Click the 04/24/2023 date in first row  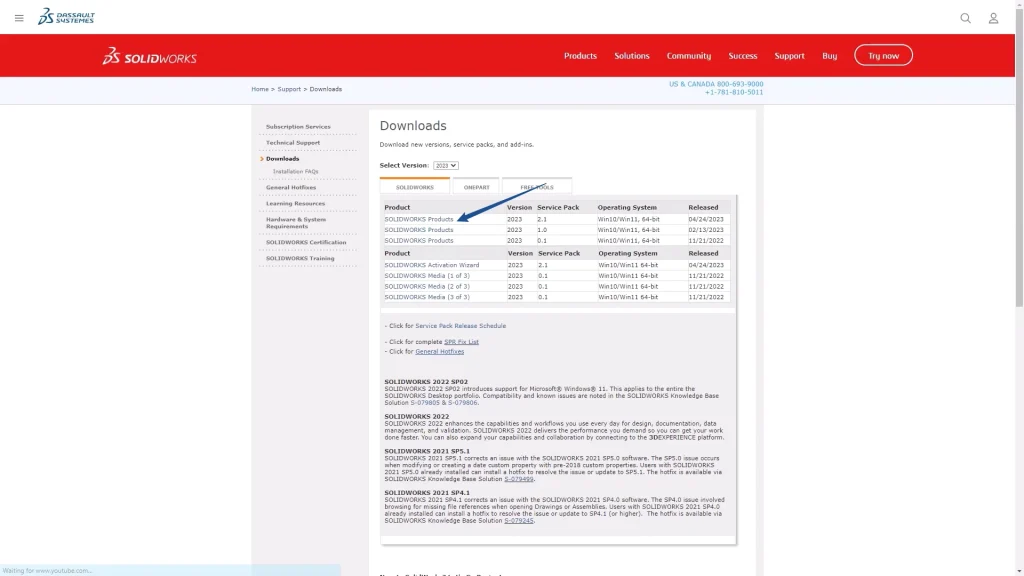click(x=706, y=219)
